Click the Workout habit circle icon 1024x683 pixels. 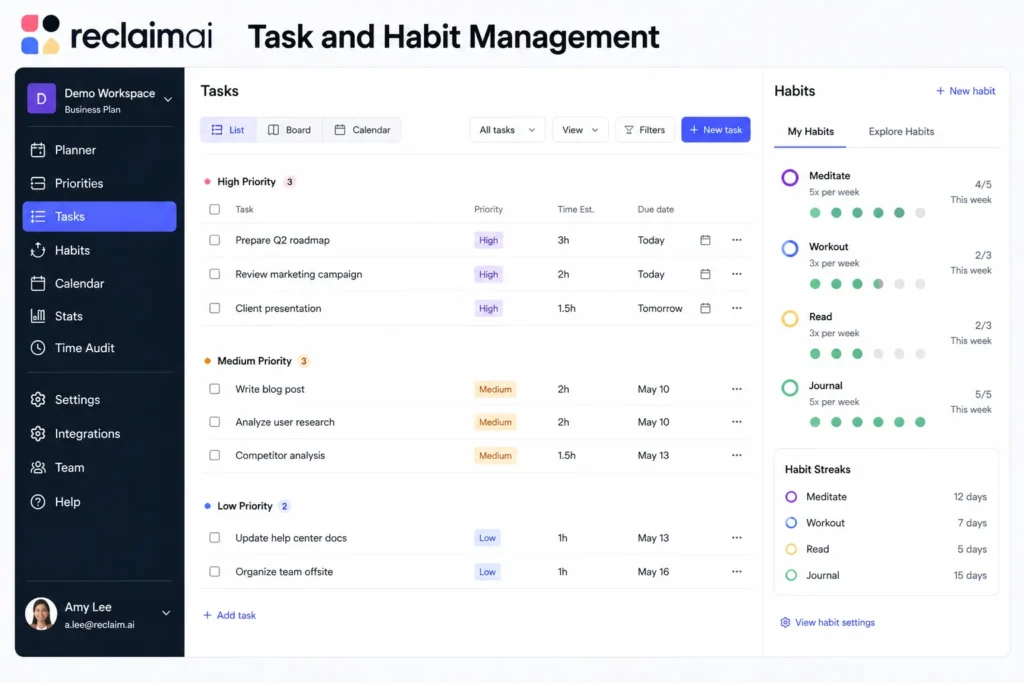click(790, 248)
